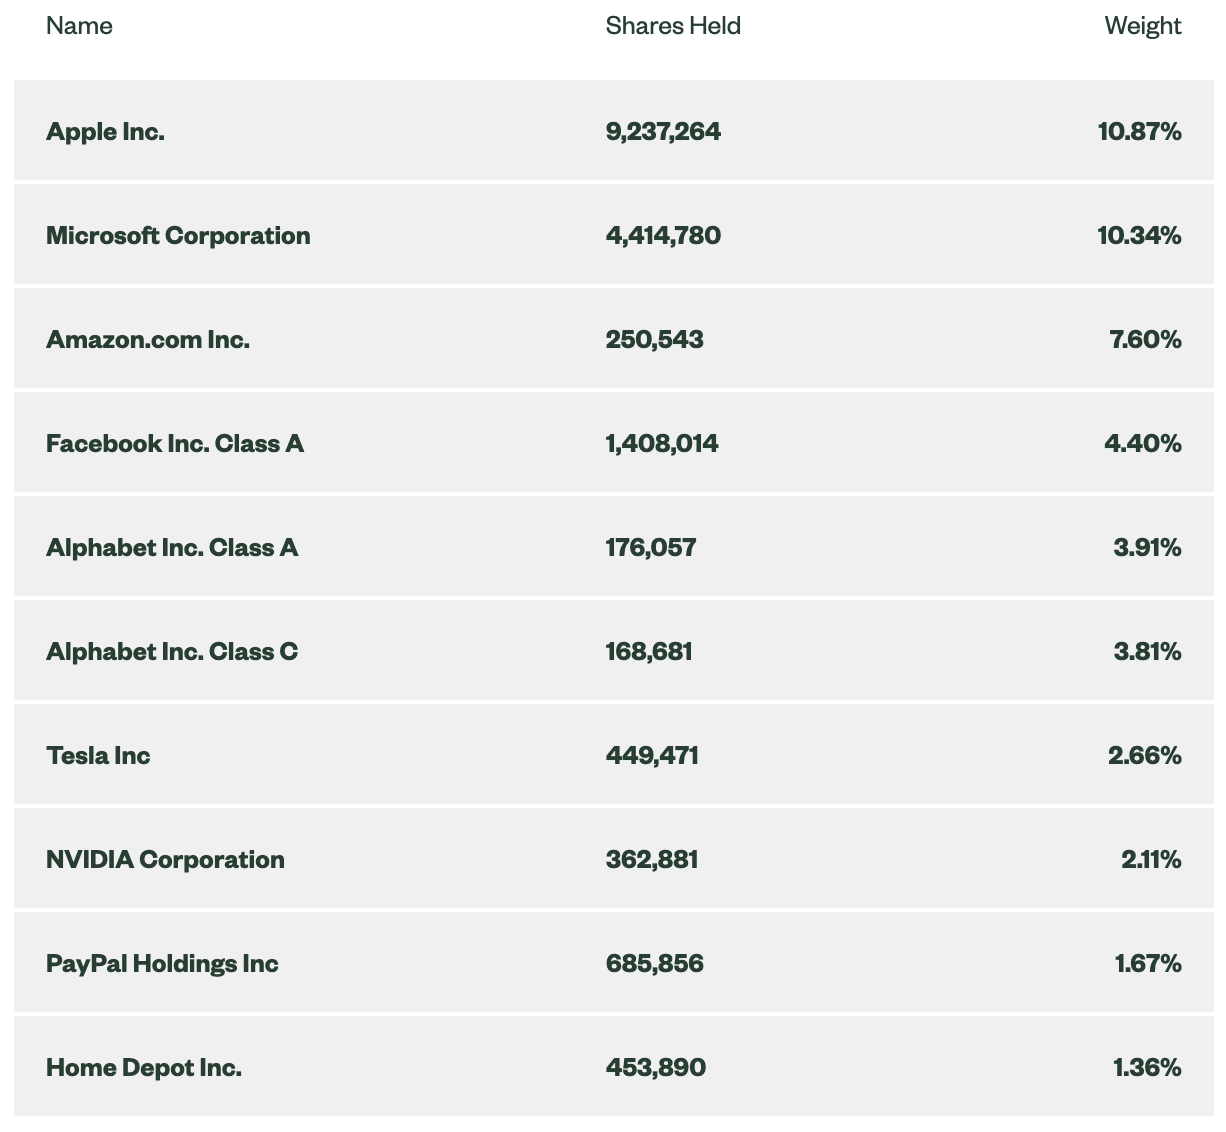
Task: Click the shares value 168,681
Action: pos(649,651)
